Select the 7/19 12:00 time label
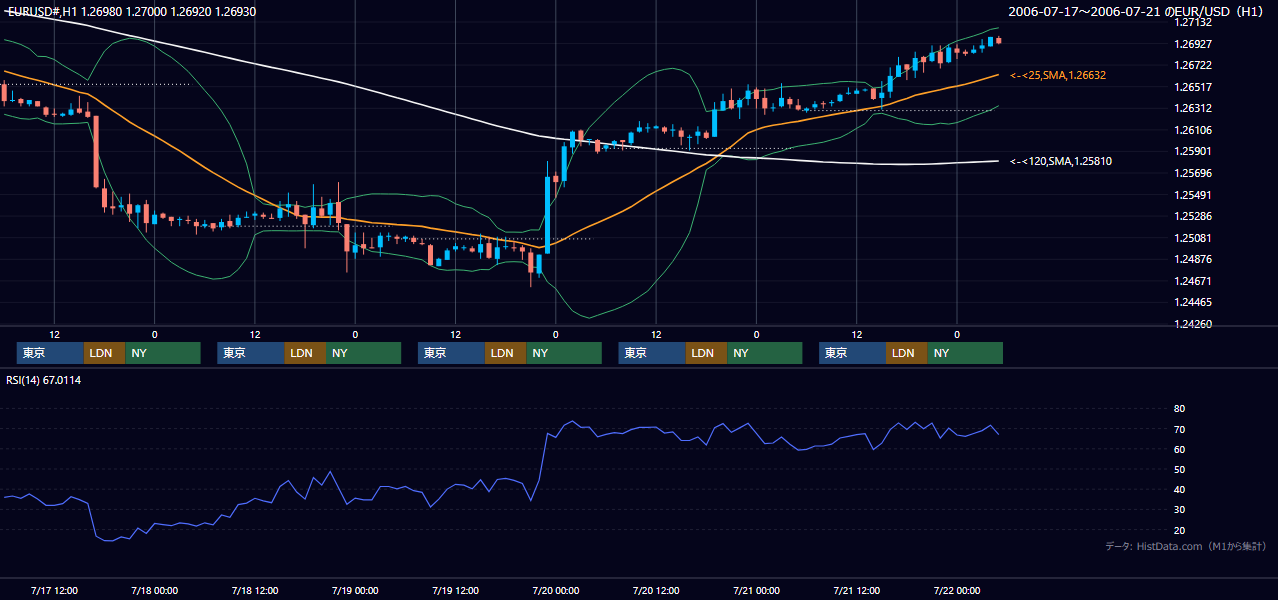 [455, 590]
